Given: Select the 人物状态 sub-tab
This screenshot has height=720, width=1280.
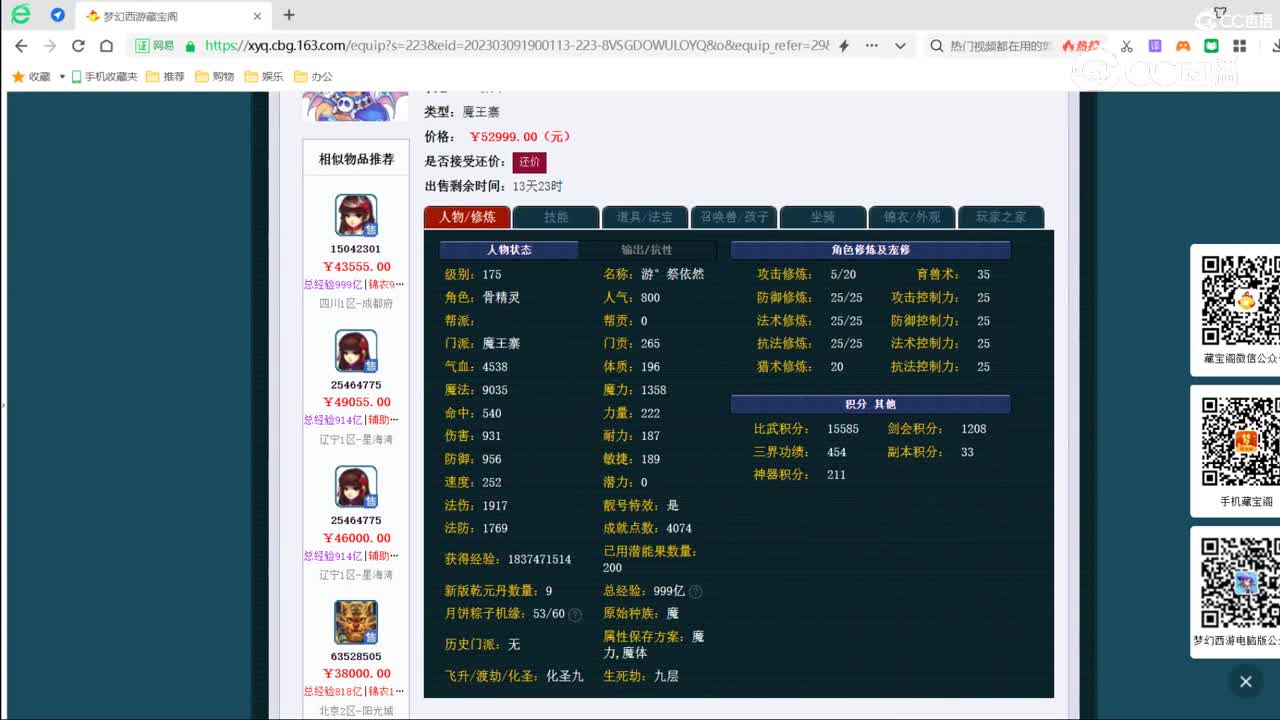Looking at the screenshot, I should click(509, 250).
